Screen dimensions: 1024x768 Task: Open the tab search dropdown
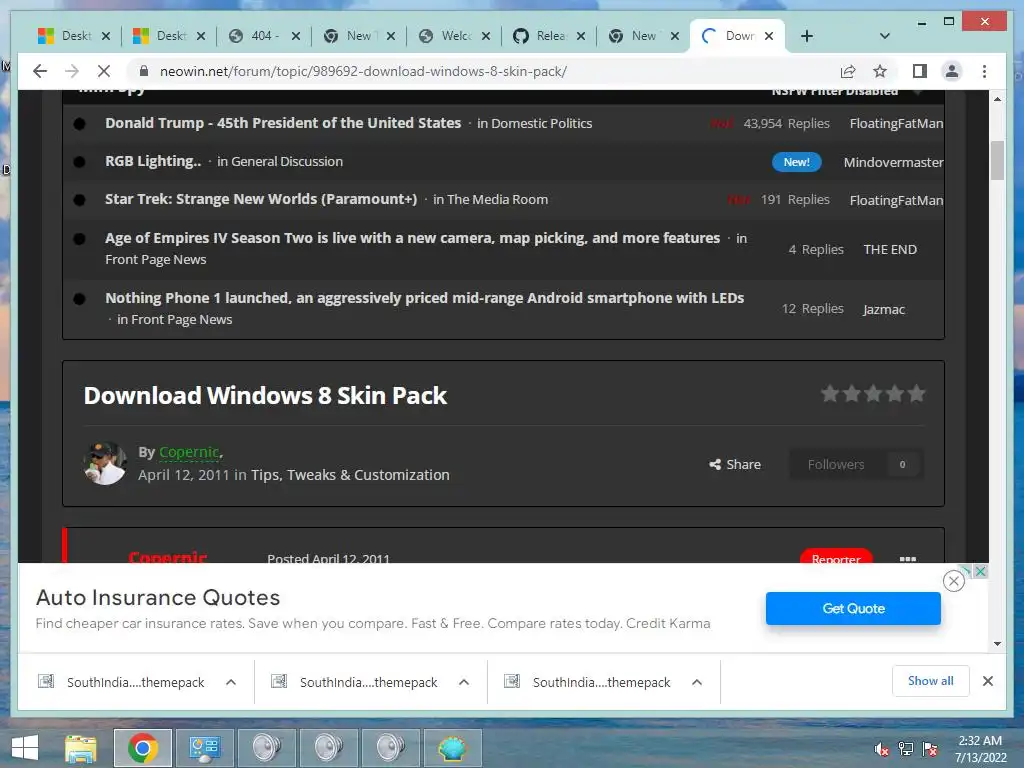885,36
